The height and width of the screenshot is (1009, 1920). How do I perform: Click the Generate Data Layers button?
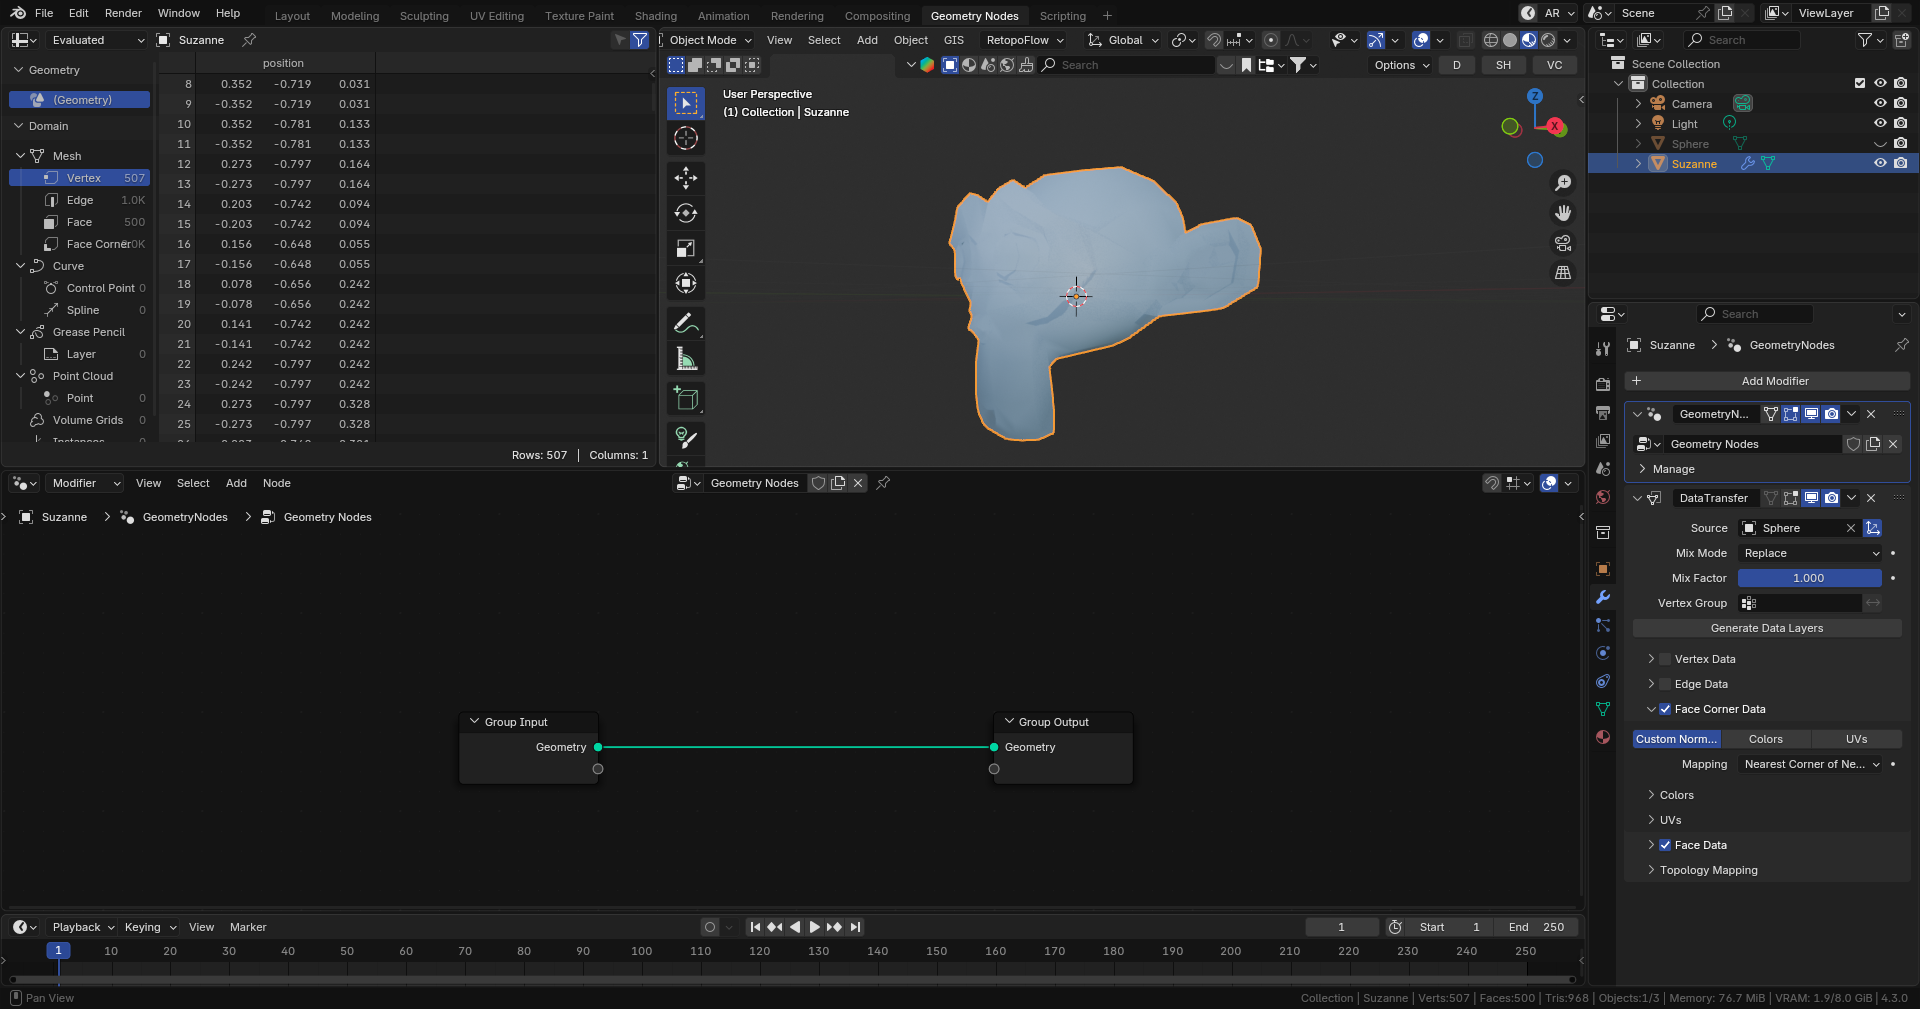(1767, 628)
